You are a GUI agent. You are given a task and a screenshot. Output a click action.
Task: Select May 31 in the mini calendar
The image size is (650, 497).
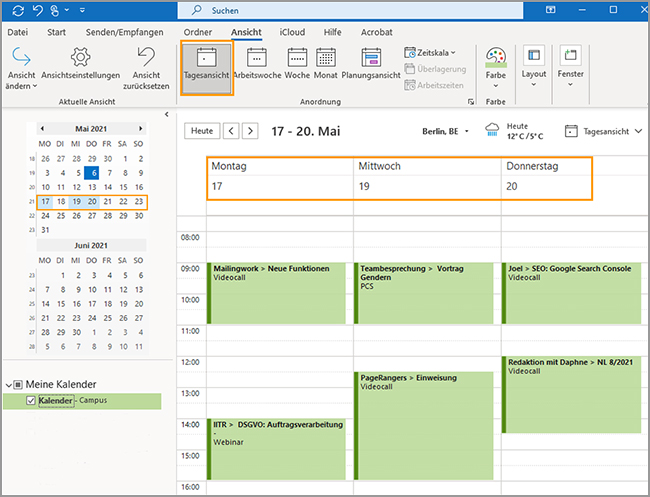[46, 230]
